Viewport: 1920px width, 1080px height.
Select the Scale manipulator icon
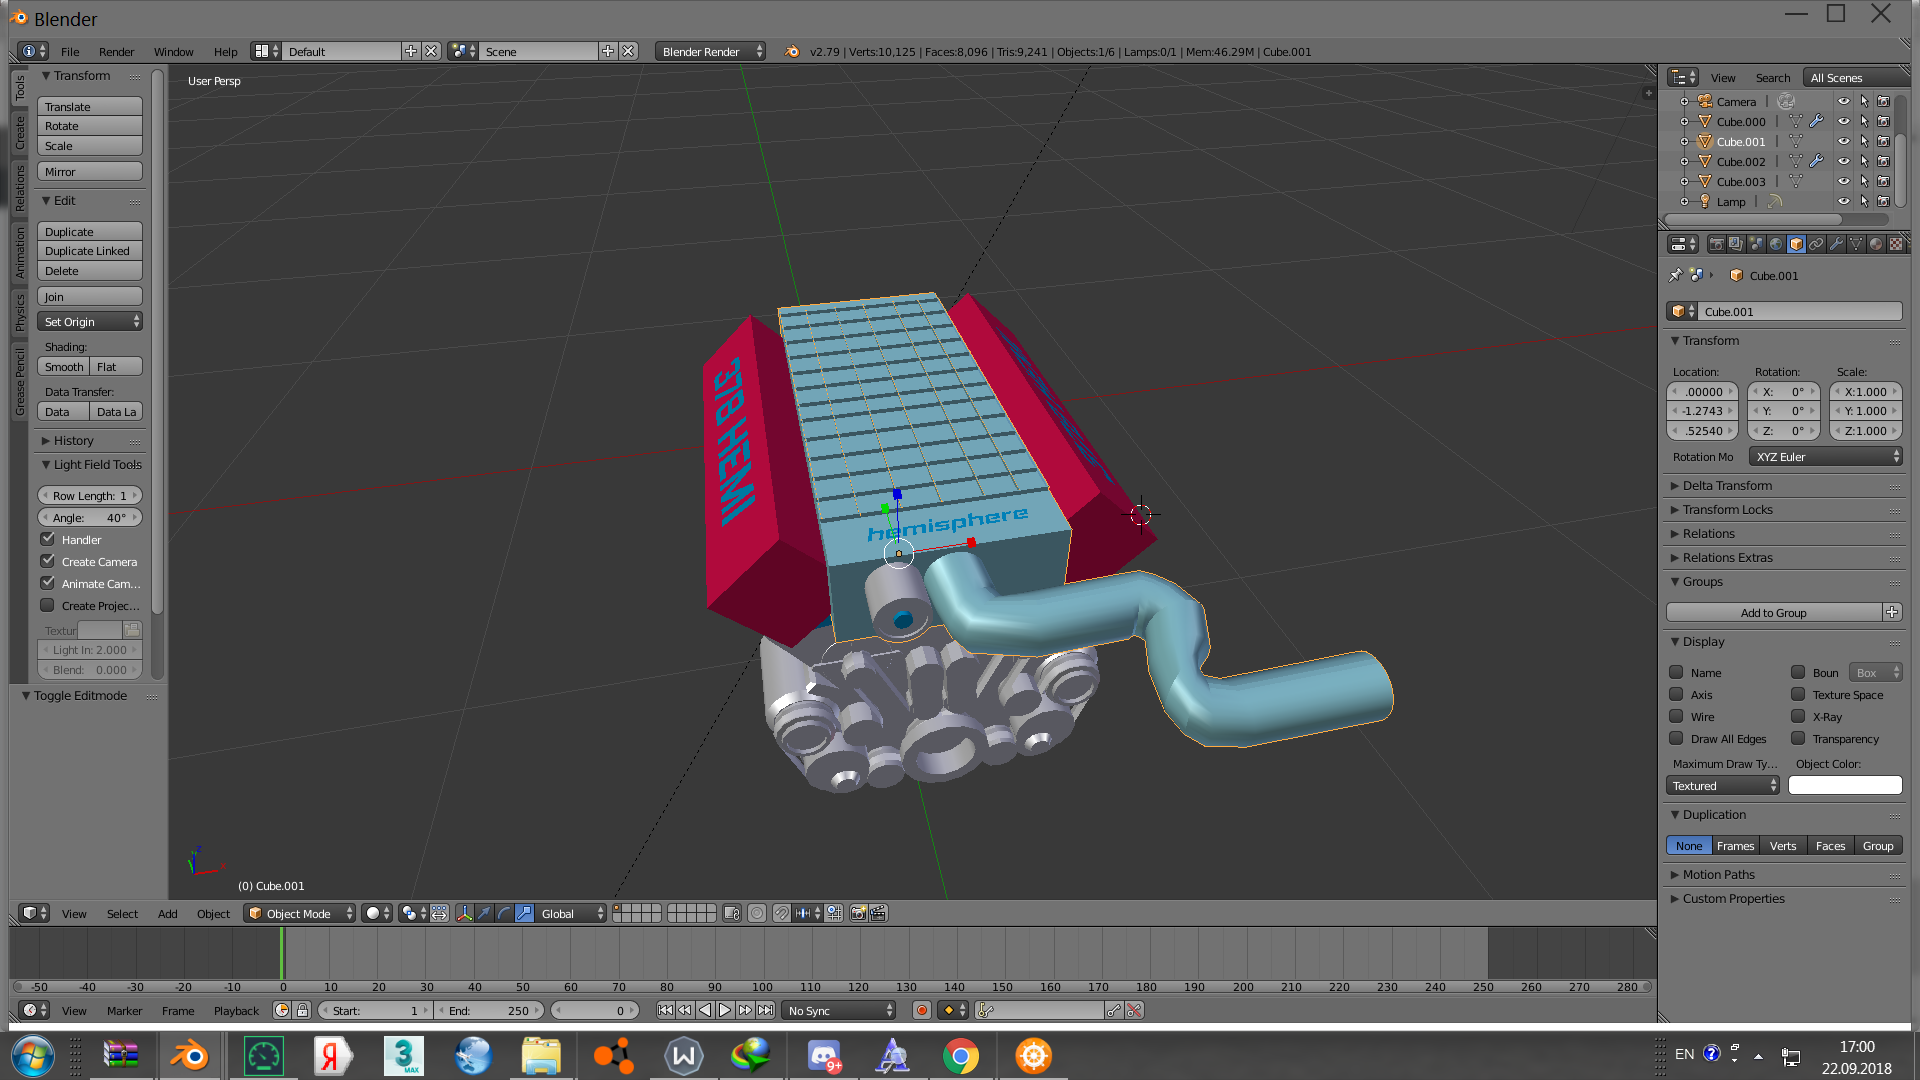pyautogui.click(x=524, y=914)
